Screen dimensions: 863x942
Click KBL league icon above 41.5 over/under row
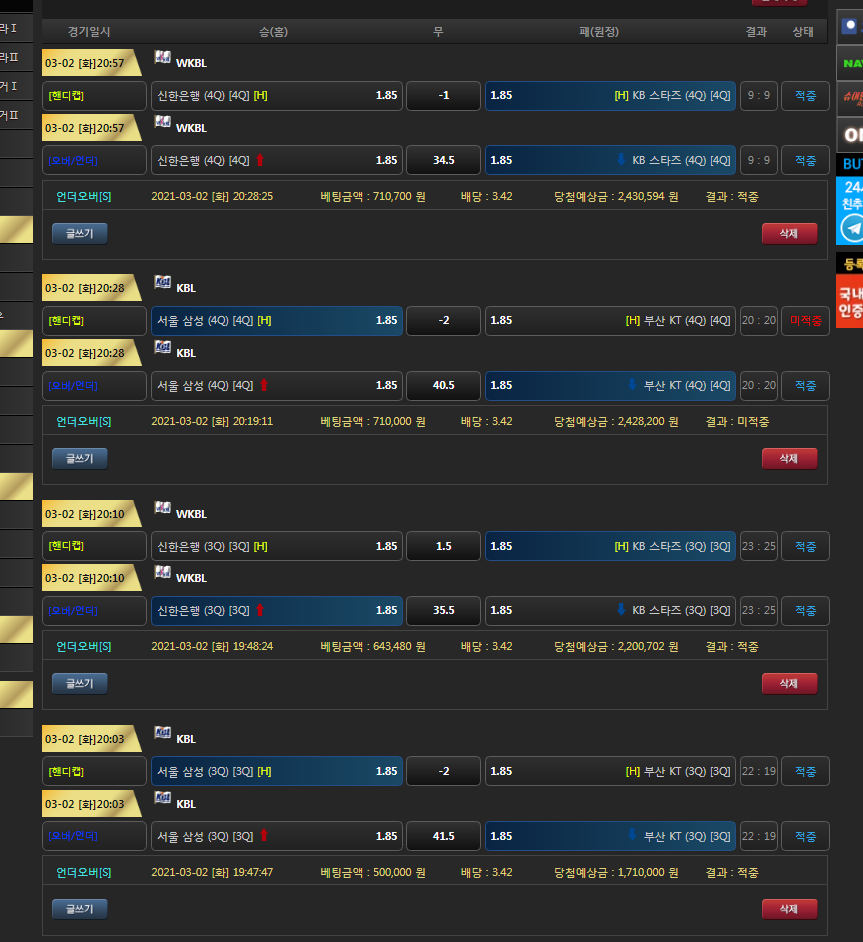click(162, 798)
